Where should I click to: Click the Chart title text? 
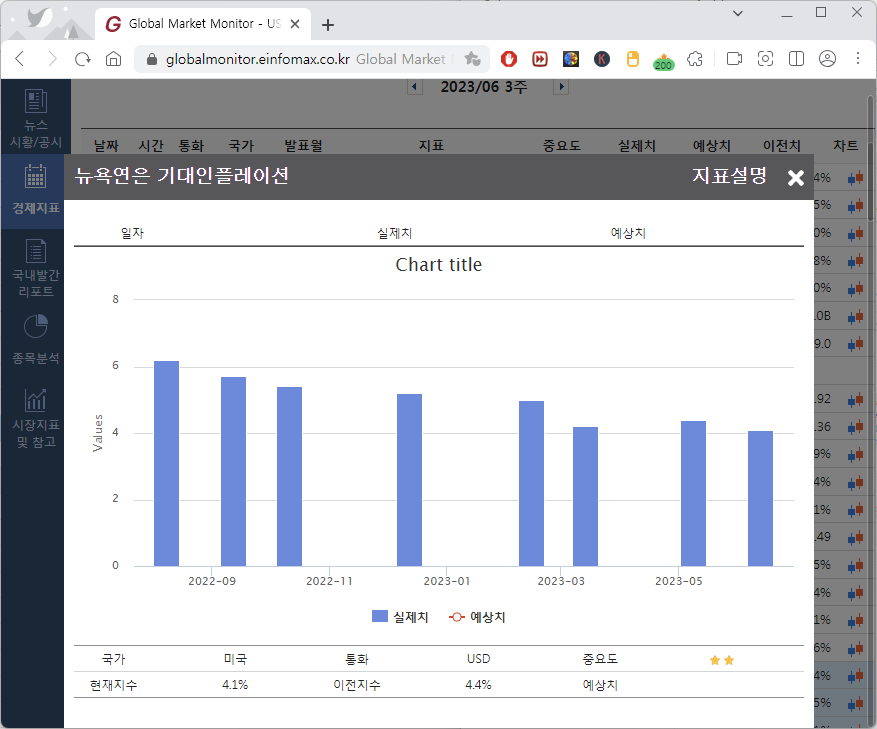(438, 265)
